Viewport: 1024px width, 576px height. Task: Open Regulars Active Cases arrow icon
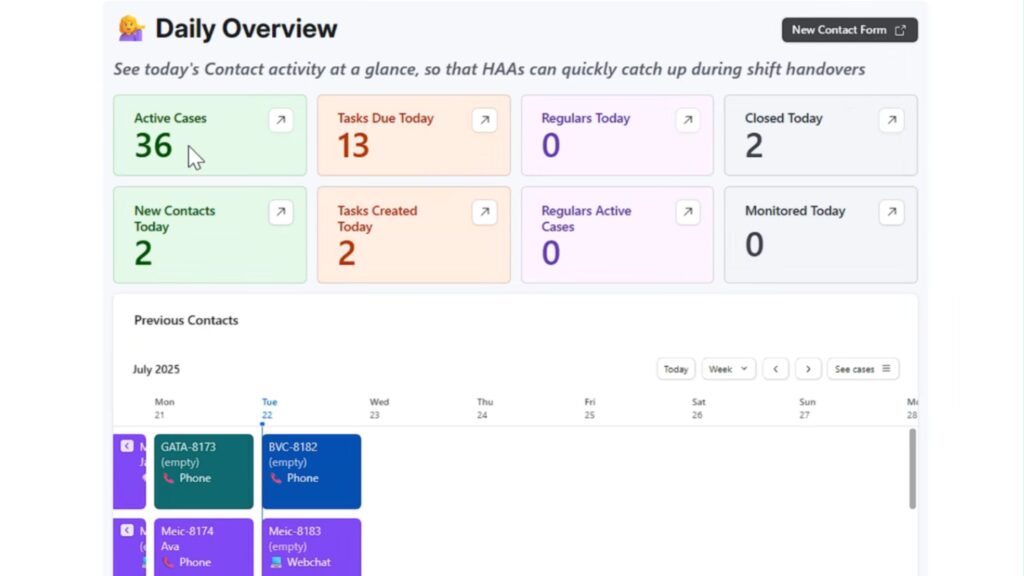pyautogui.click(x=687, y=212)
